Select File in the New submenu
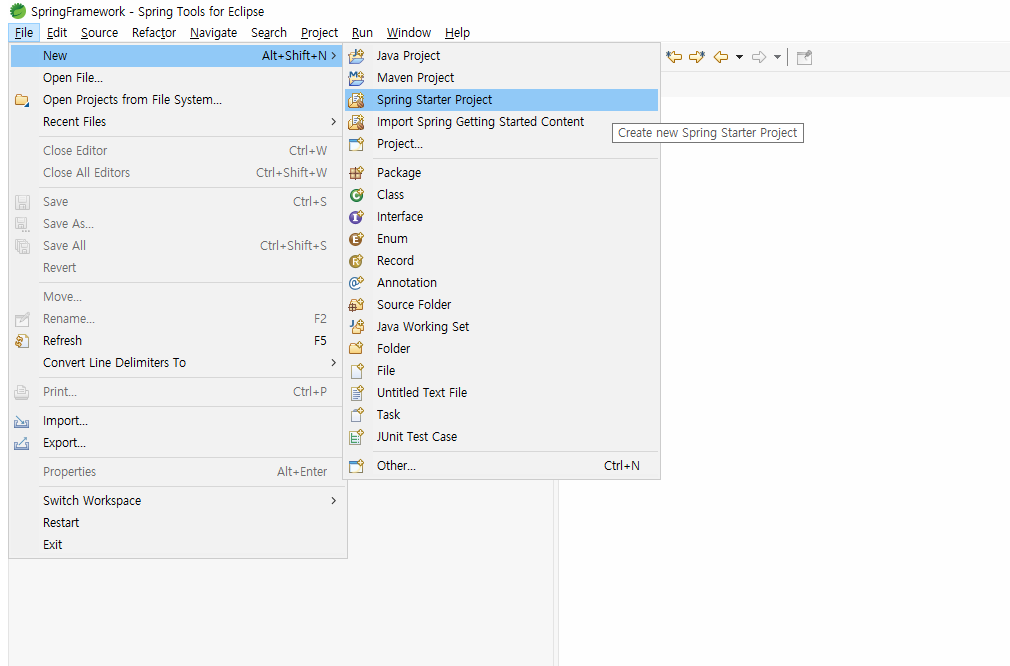This screenshot has height=666, width=1010. 501,370
